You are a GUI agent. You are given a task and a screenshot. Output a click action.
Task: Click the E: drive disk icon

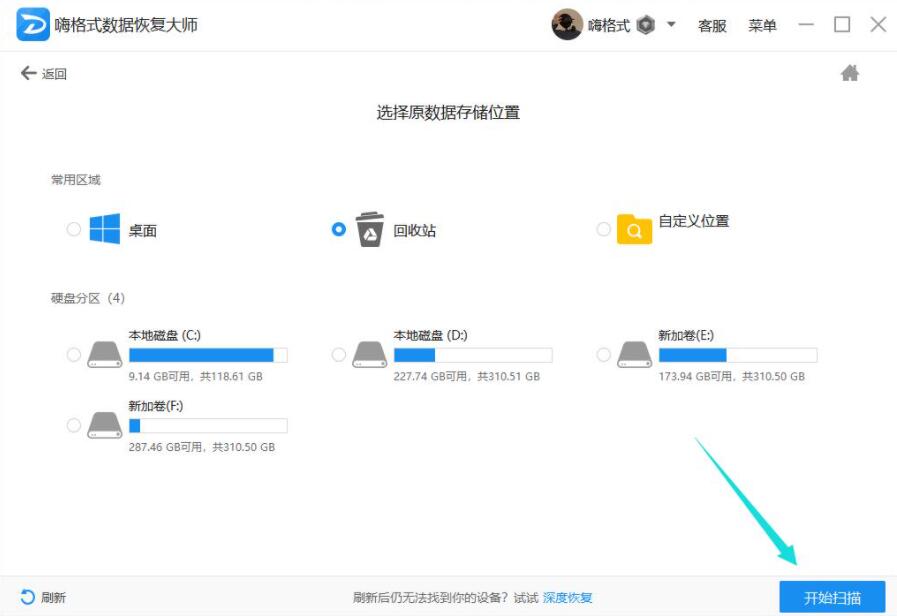[634, 355]
